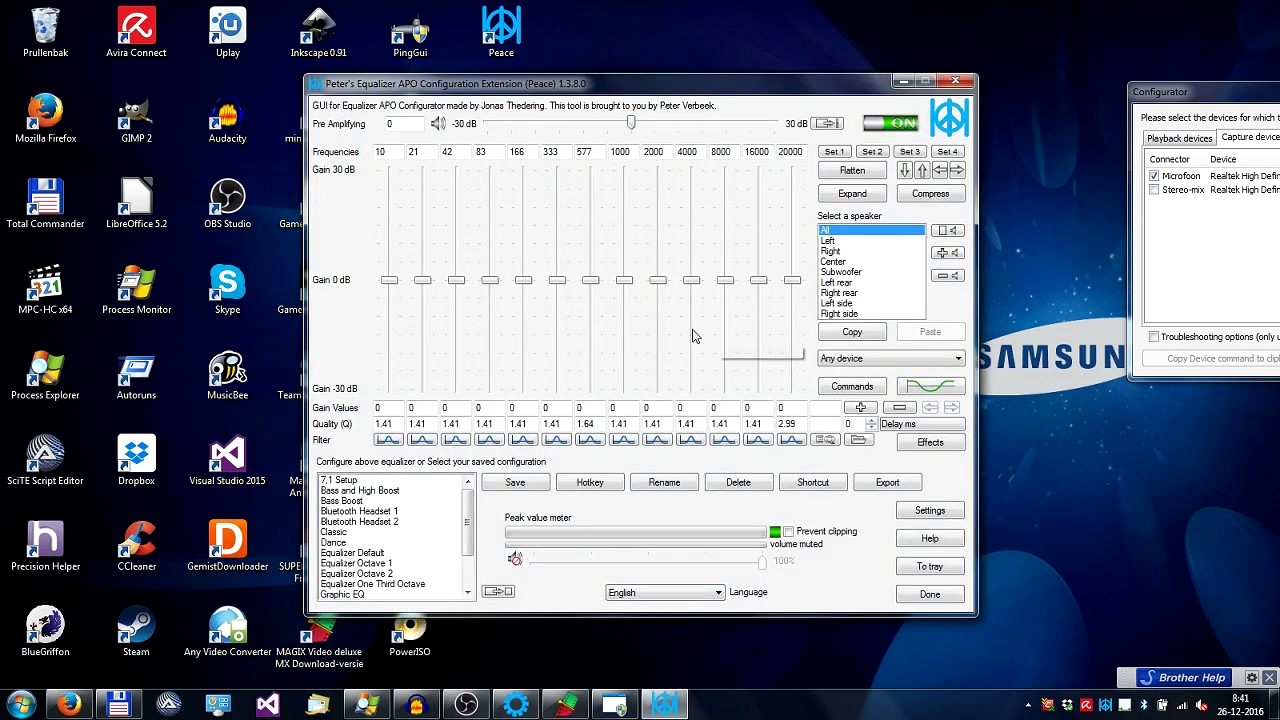Click the 1000 Hz gain slider handle
The width and height of the screenshot is (1280, 720).
click(x=624, y=280)
